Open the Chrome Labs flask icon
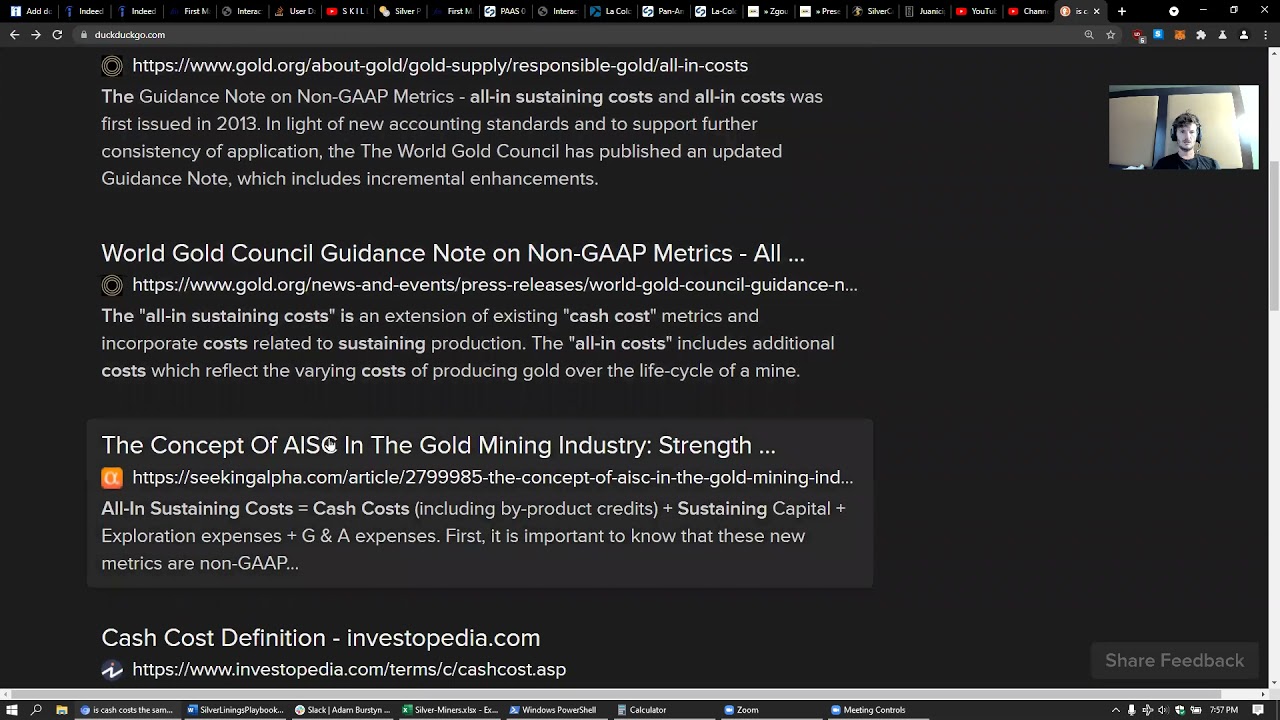 [1222, 35]
